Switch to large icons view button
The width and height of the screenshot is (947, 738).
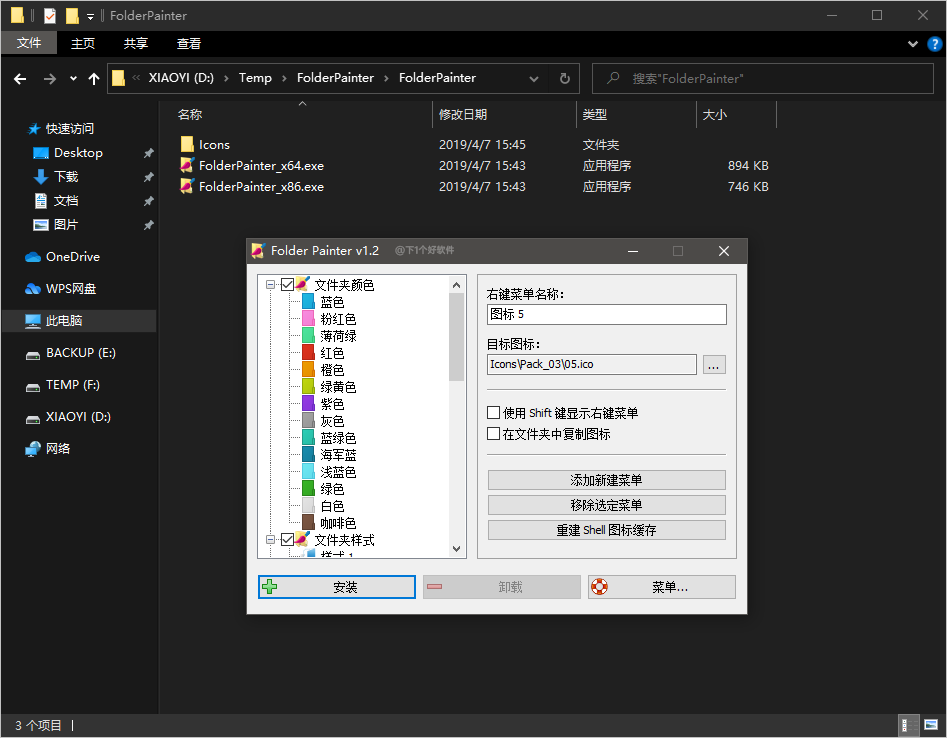click(931, 725)
